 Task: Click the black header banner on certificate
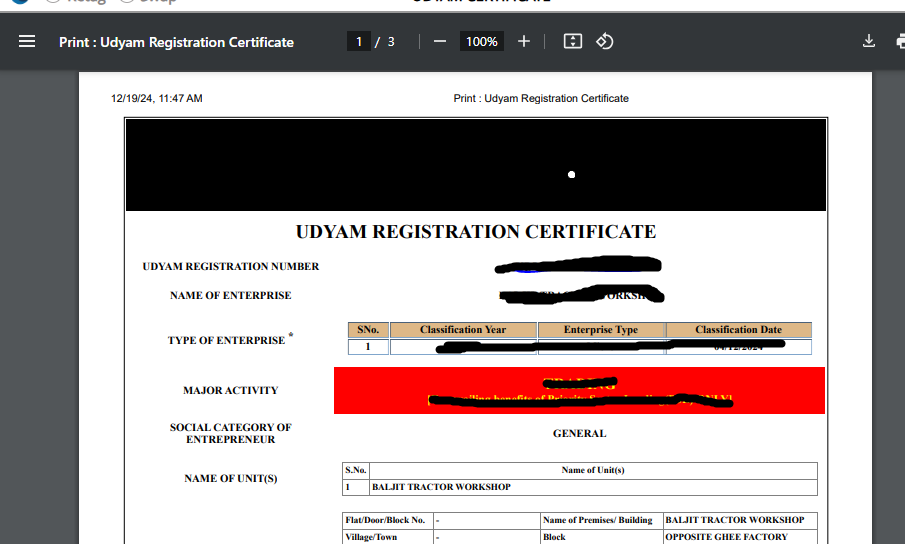click(x=476, y=165)
